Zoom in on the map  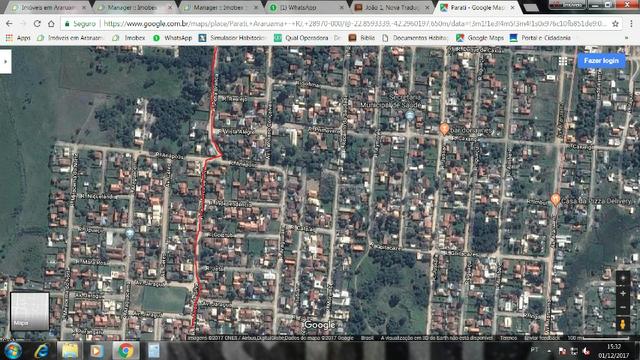pyautogui.click(x=623, y=293)
